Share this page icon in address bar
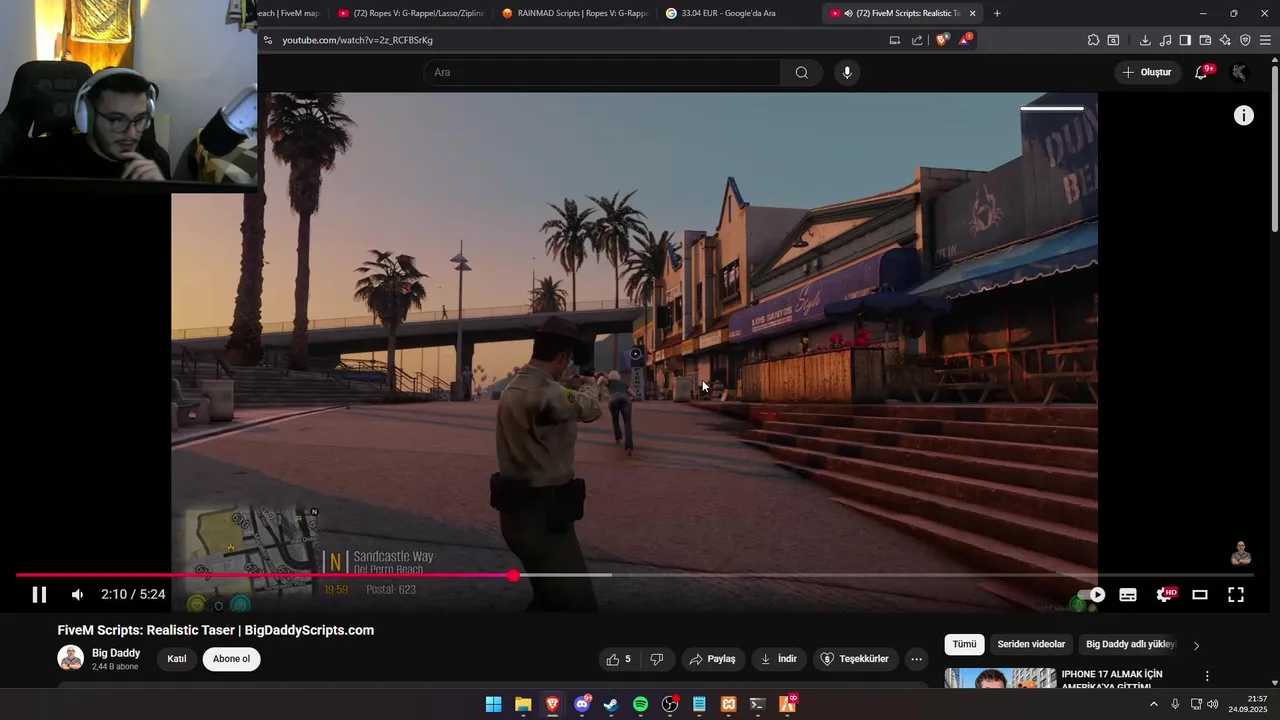This screenshot has height=720, width=1280. coord(917,40)
